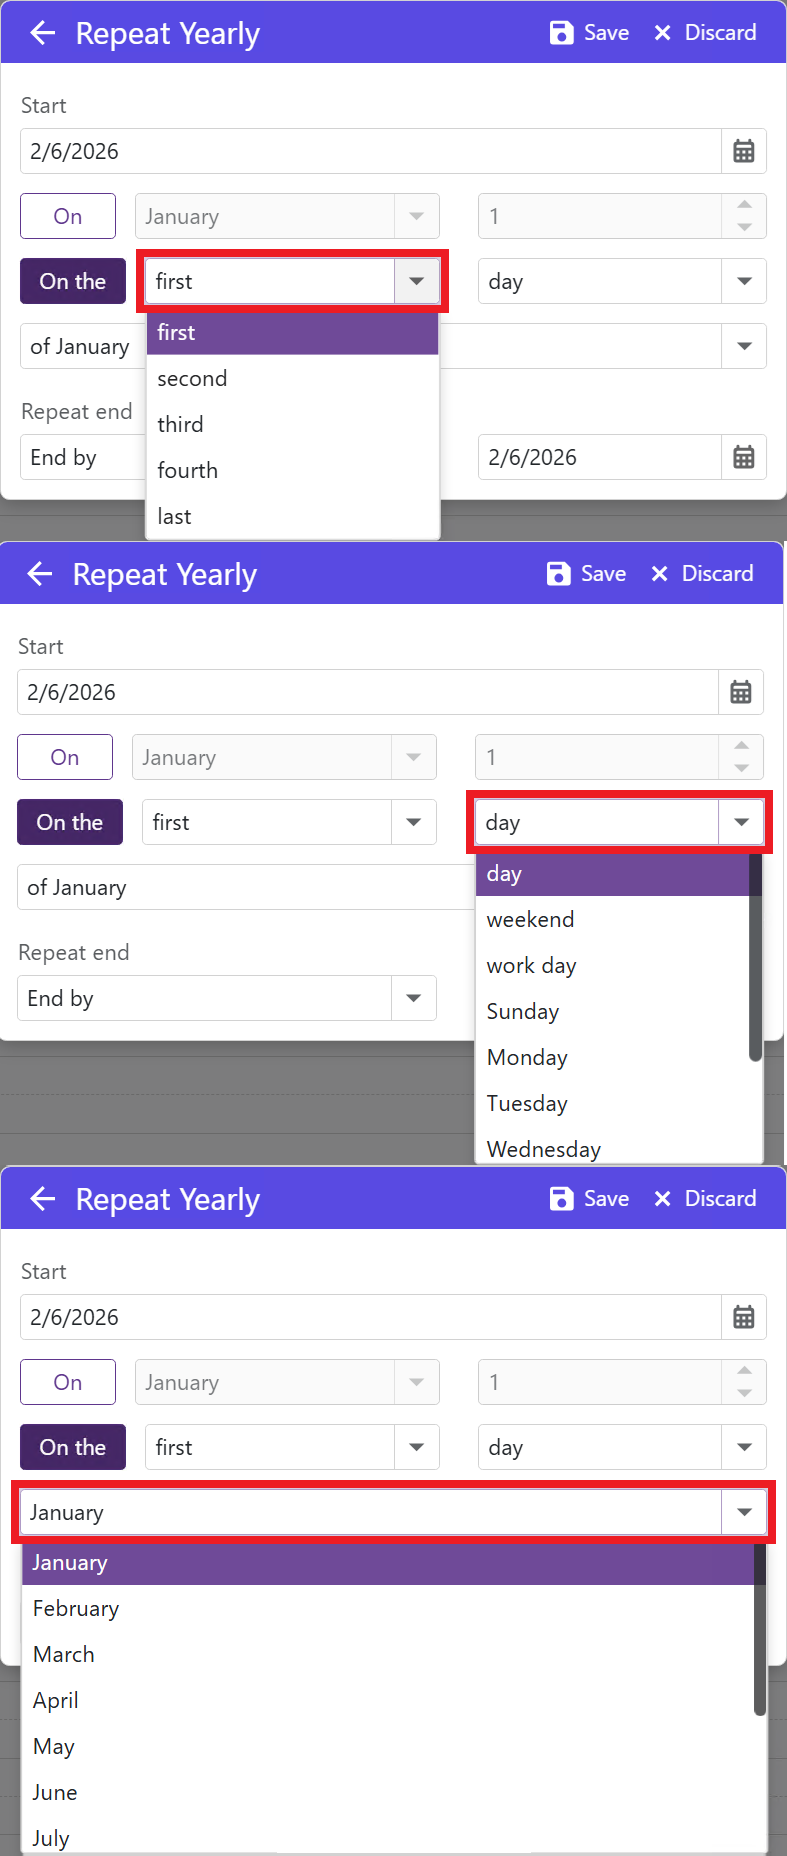
Task: Open calendar picker for Repeat end date
Action: [x=744, y=457]
